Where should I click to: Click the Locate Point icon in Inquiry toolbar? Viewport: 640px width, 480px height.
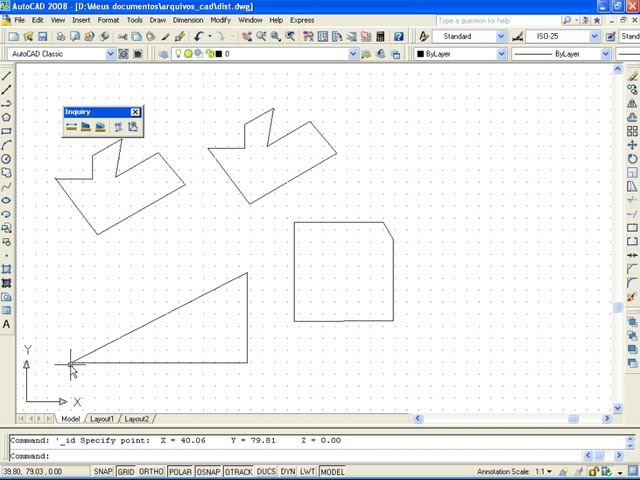[133, 127]
